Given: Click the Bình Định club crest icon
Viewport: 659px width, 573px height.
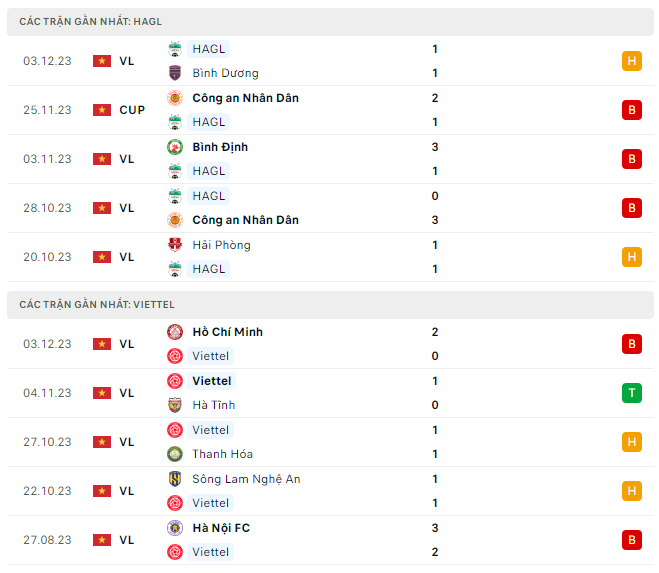Looking at the screenshot, I should coord(175,147).
